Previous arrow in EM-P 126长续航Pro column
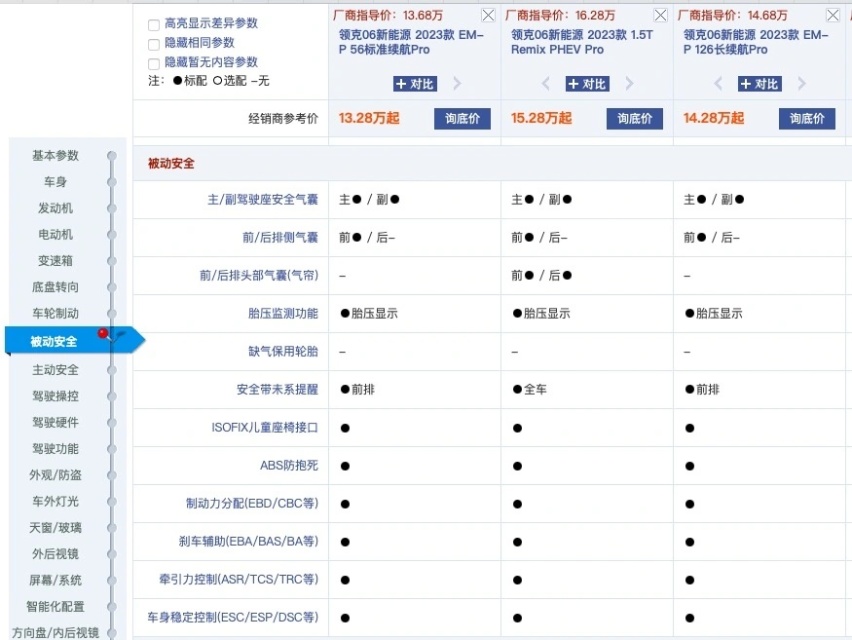852x640 pixels. click(x=718, y=84)
